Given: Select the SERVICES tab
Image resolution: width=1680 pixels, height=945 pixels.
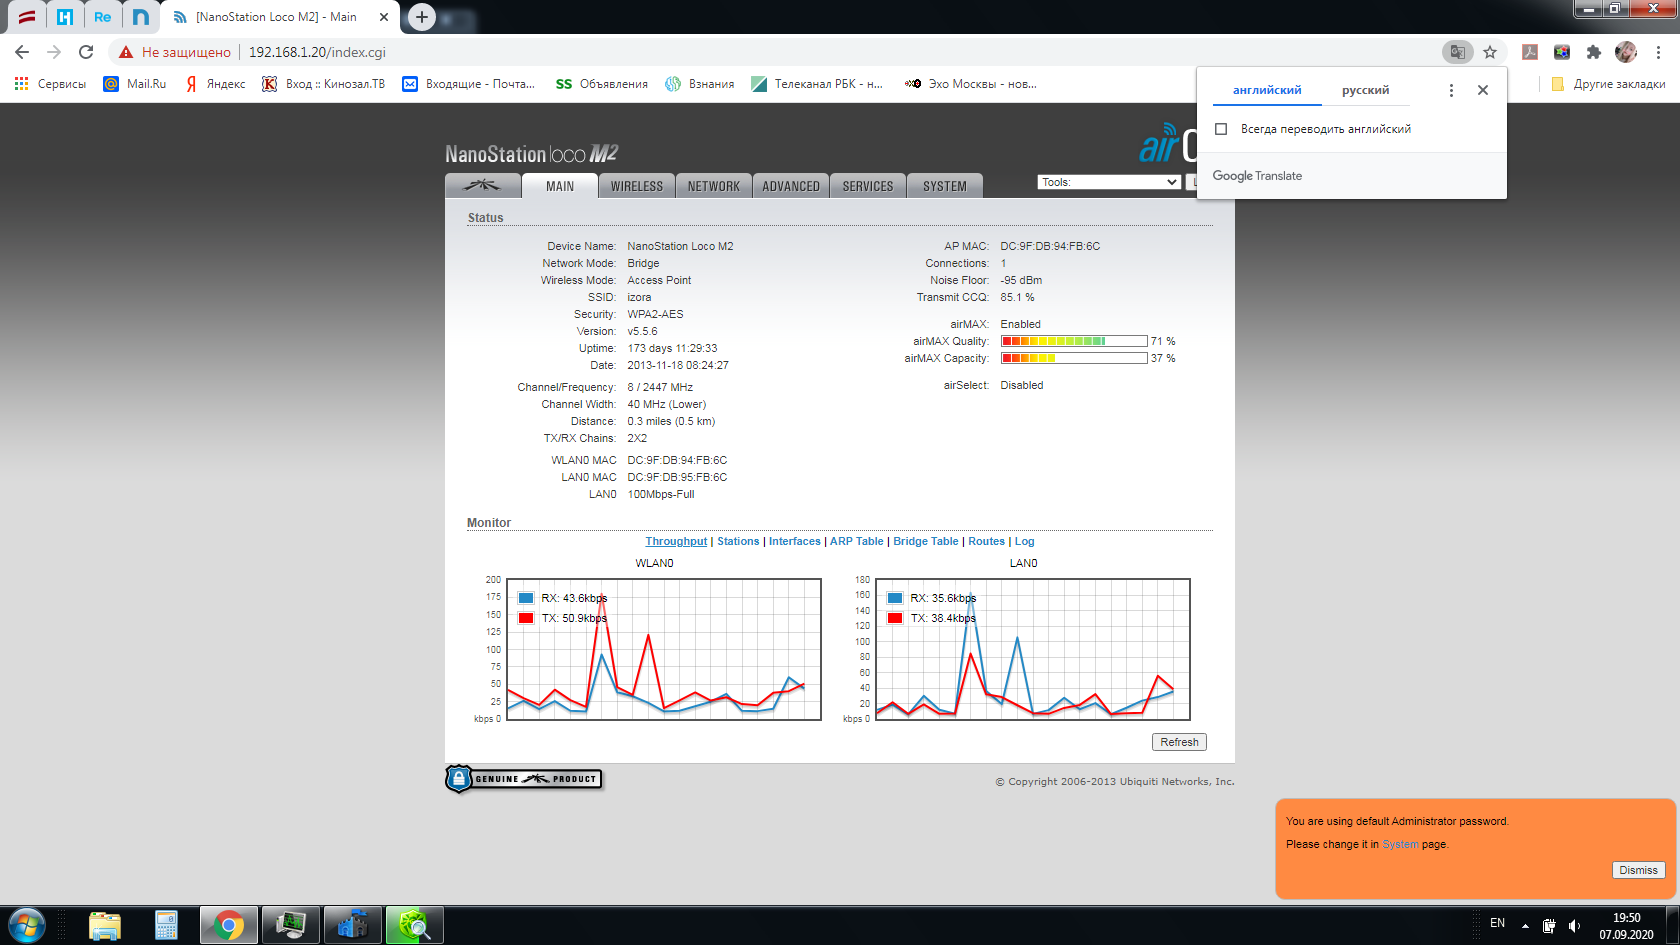Looking at the screenshot, I should coord(868,186).
